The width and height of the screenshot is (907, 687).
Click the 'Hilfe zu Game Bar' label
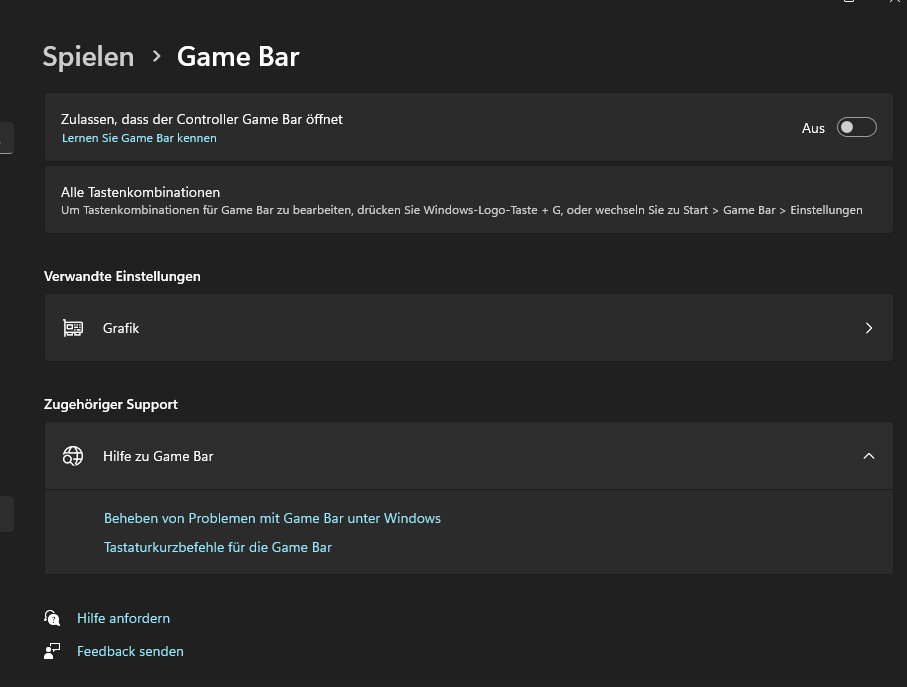pos(158,456)
